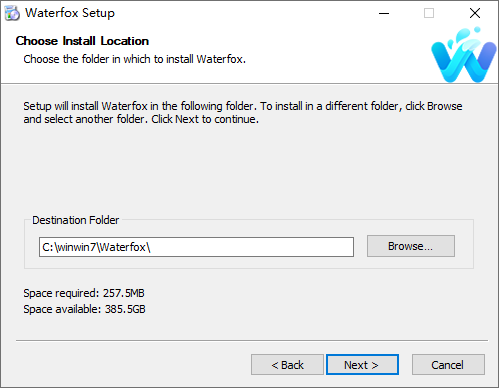This screenshot has height=388, width=499.
Task: Close the setup window with X
Action: point(475,13)
